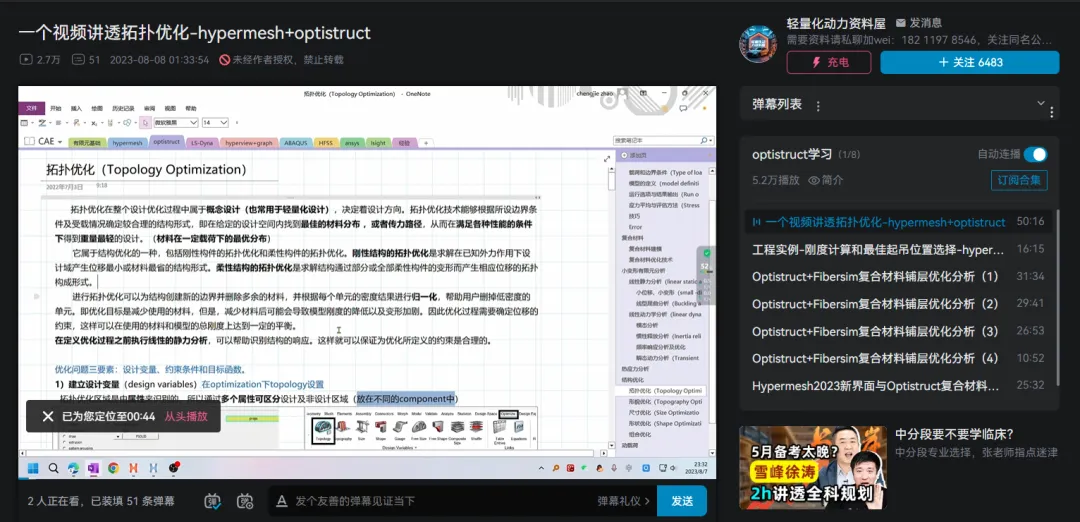Toggle the danmaku display switch icon
Image resolution: width=1080 pixels, height=522 pixels.
tap(214, 501)
